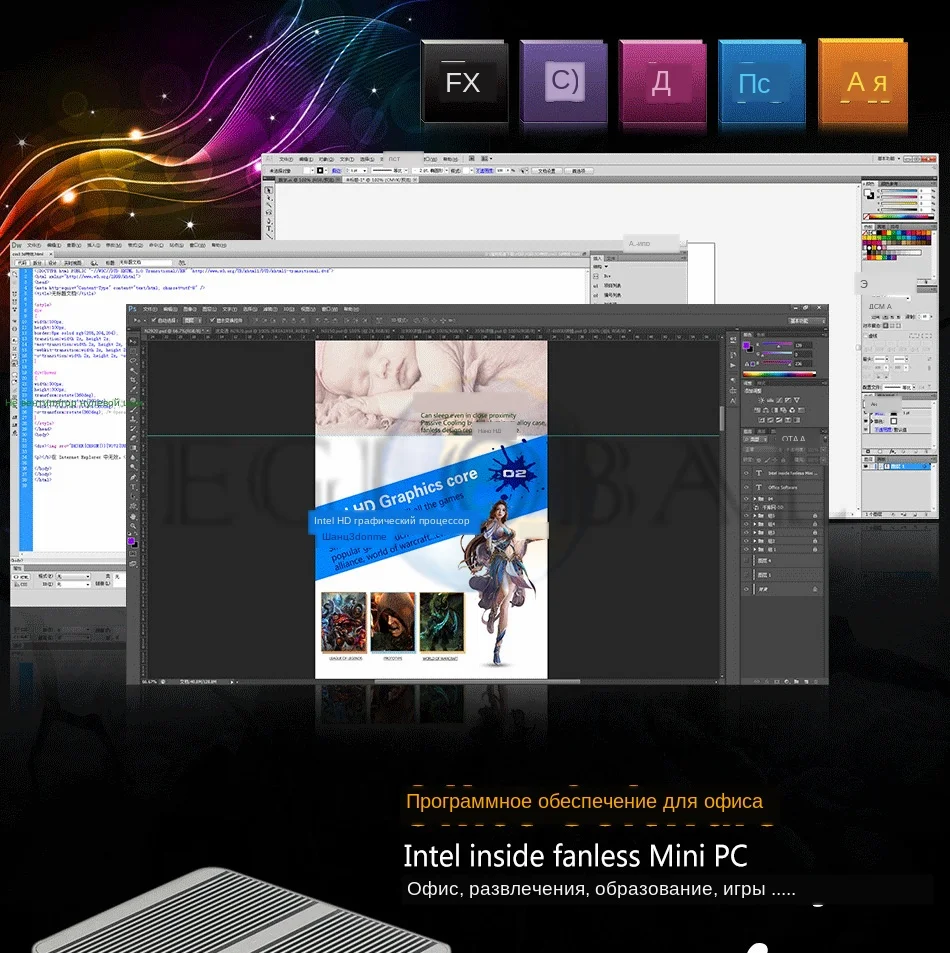
Task: Open Dreamweaver Insert panel category dropdown
Action: 601,266
